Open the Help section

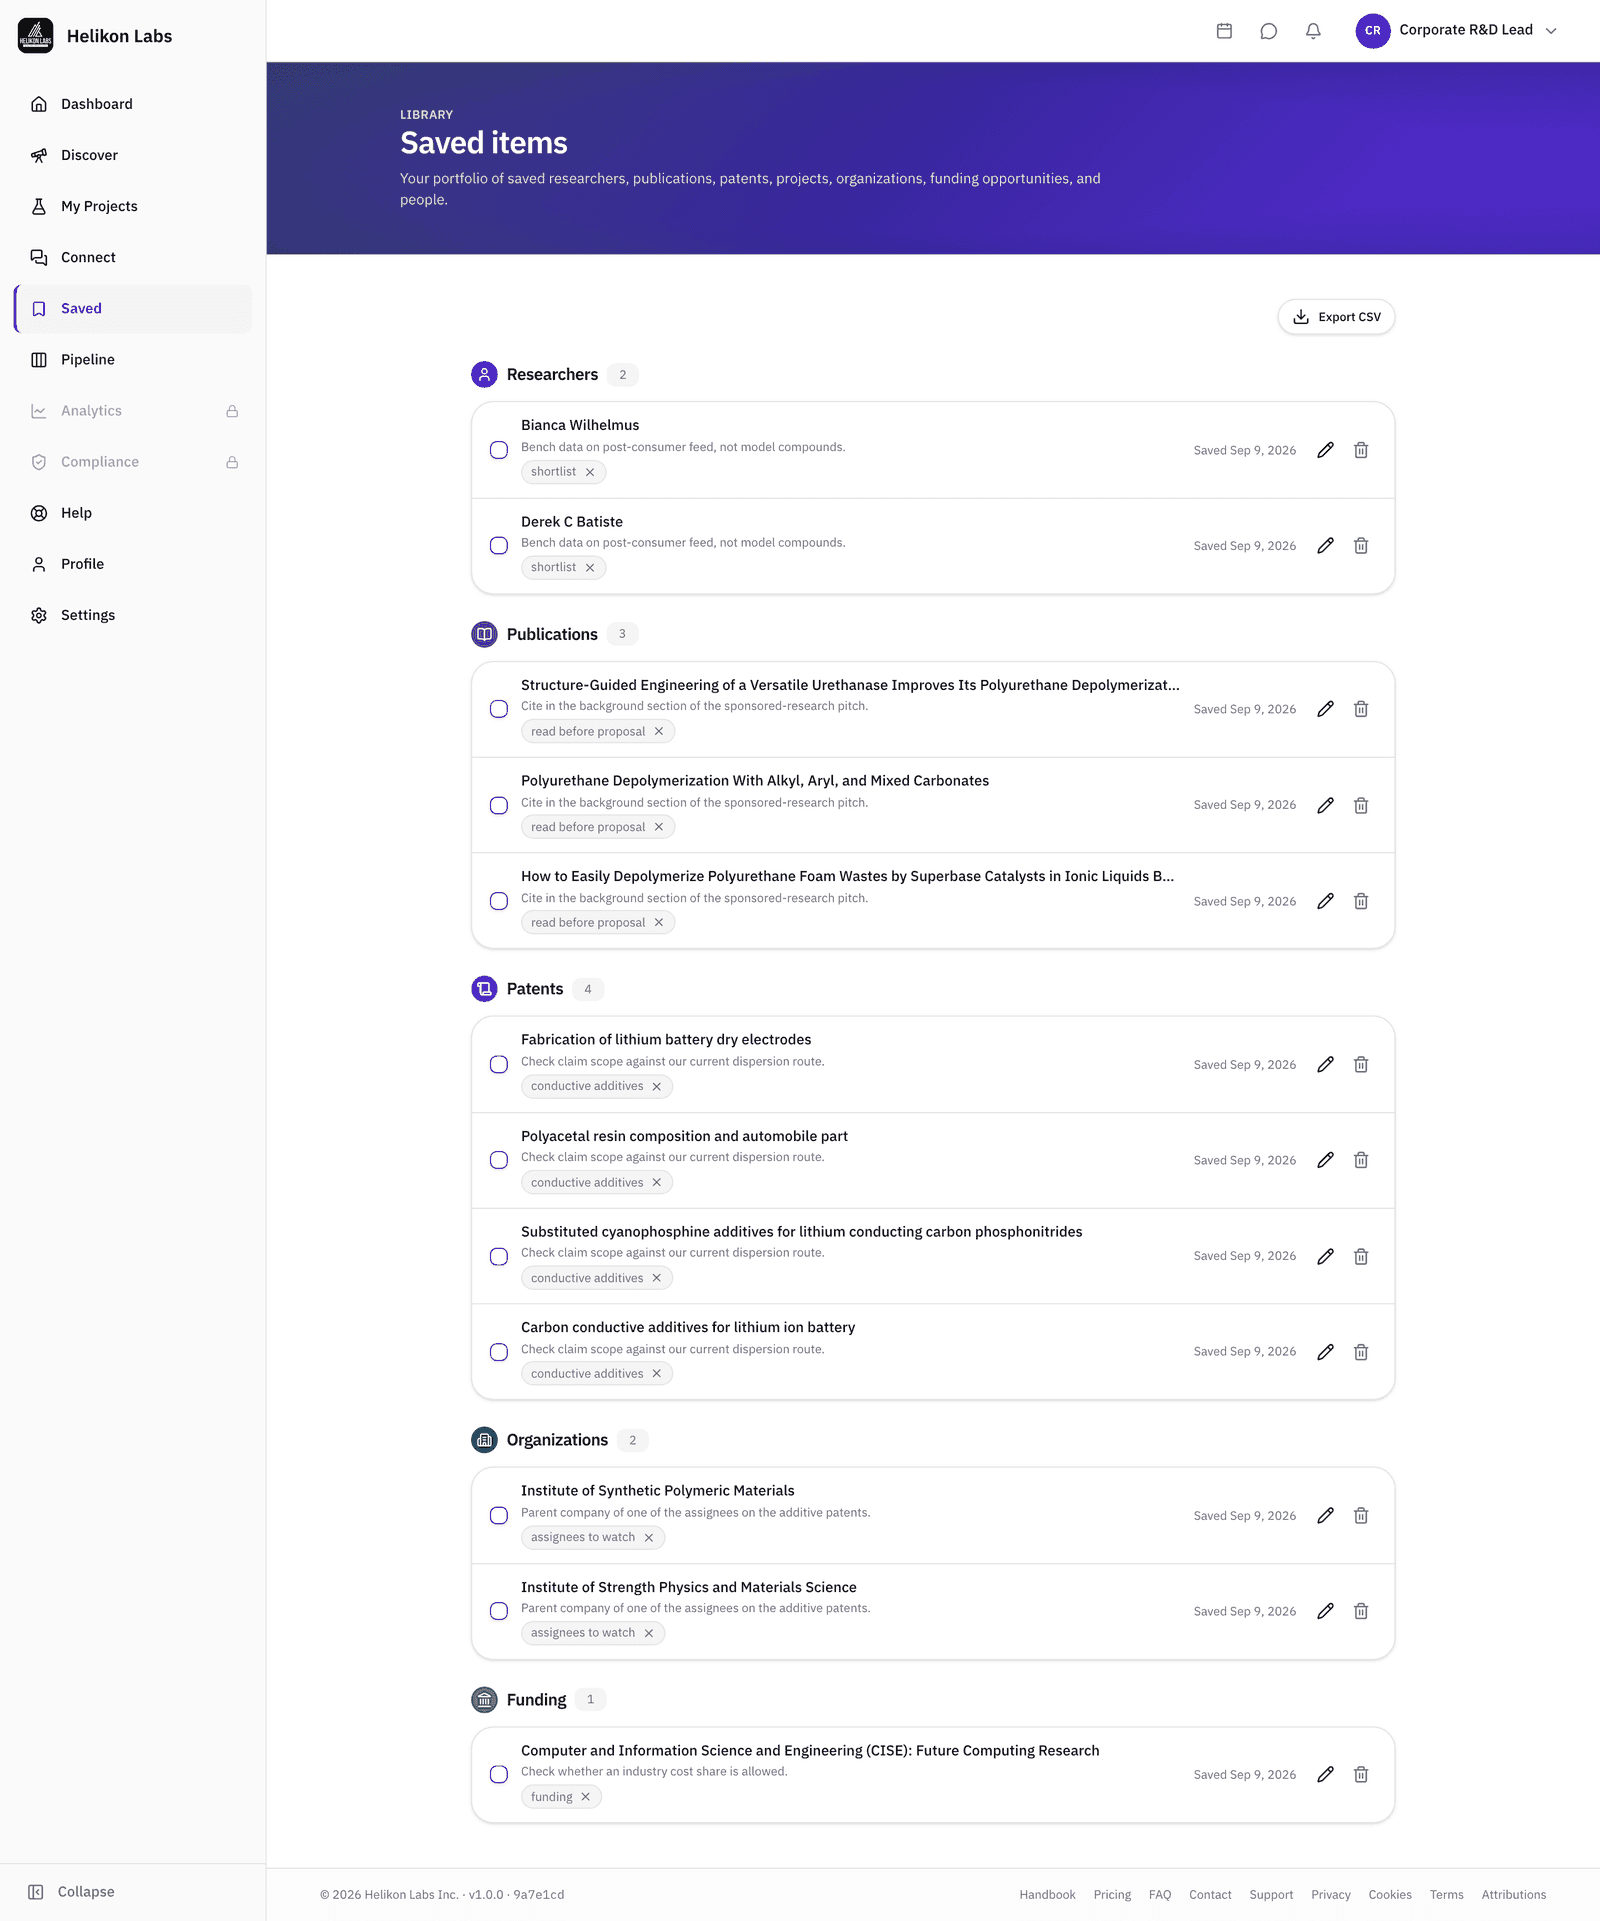133,513
